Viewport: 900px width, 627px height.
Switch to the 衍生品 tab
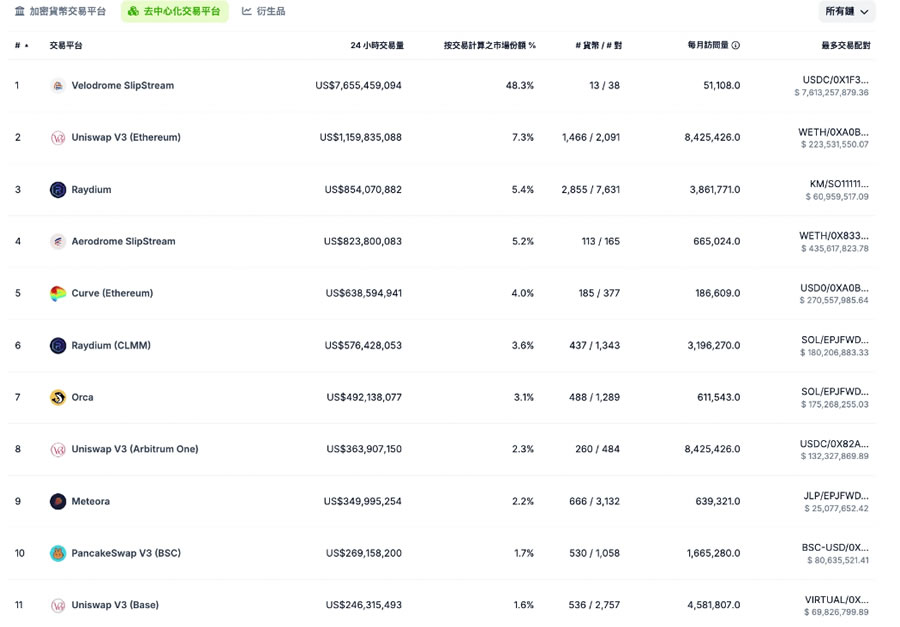(x=263, y=11)
